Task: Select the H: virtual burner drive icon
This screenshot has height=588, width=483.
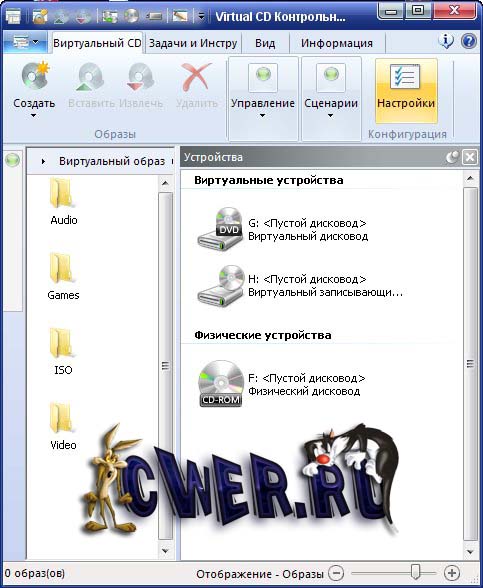Action: 220,286
